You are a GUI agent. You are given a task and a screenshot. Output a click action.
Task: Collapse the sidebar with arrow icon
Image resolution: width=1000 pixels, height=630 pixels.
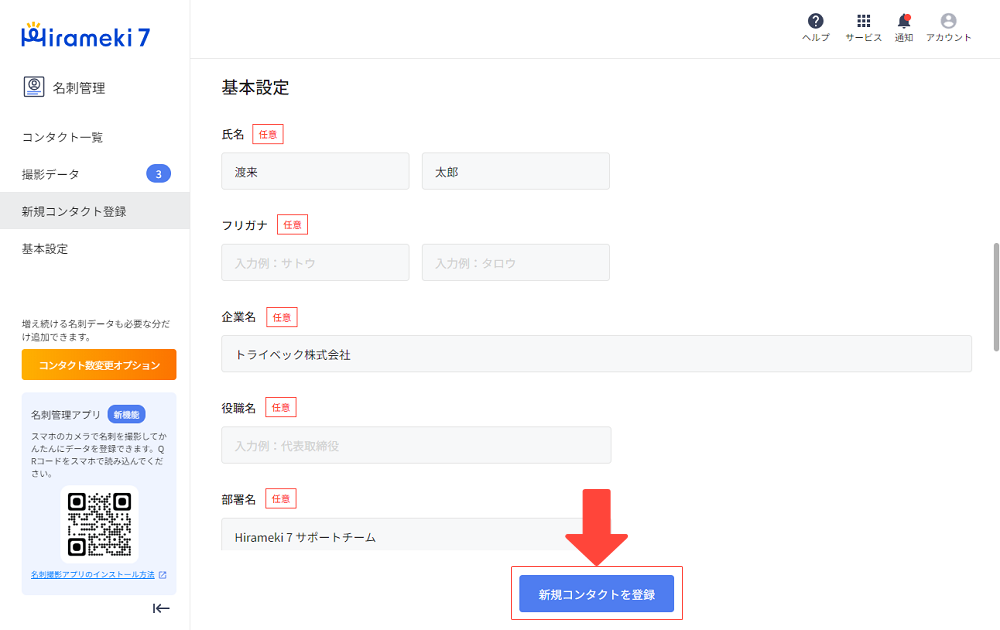[x=161, y=608]
